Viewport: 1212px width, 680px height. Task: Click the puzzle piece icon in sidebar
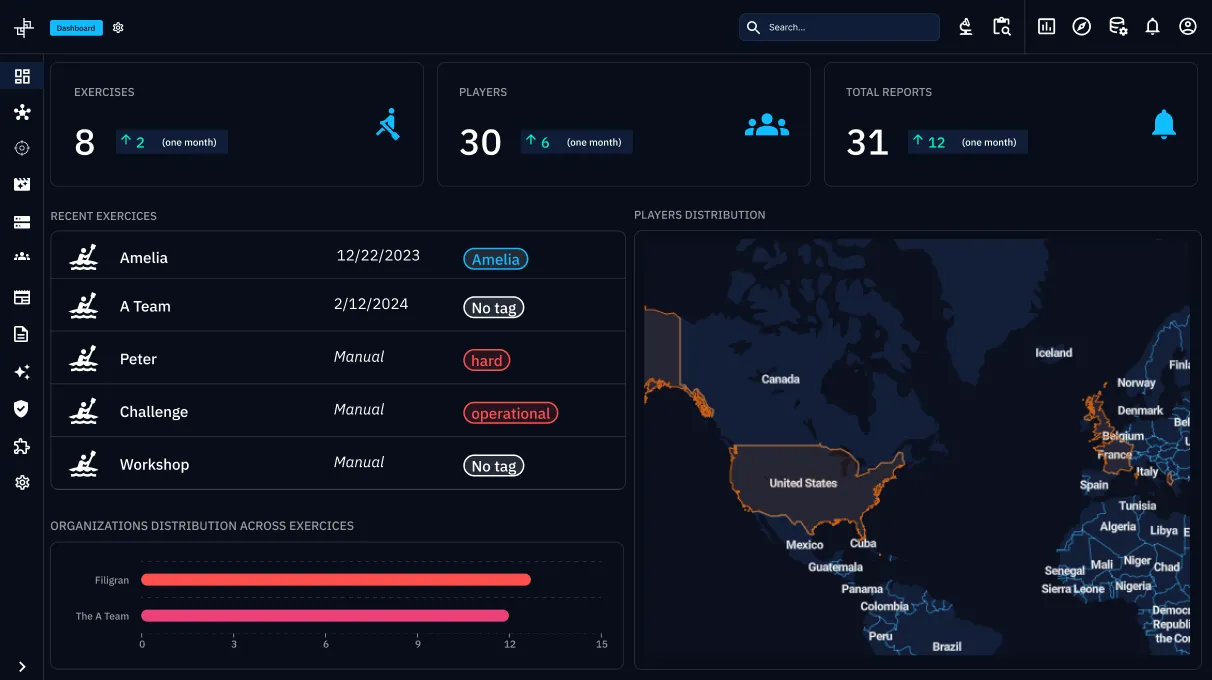click(x=22, y=446)
